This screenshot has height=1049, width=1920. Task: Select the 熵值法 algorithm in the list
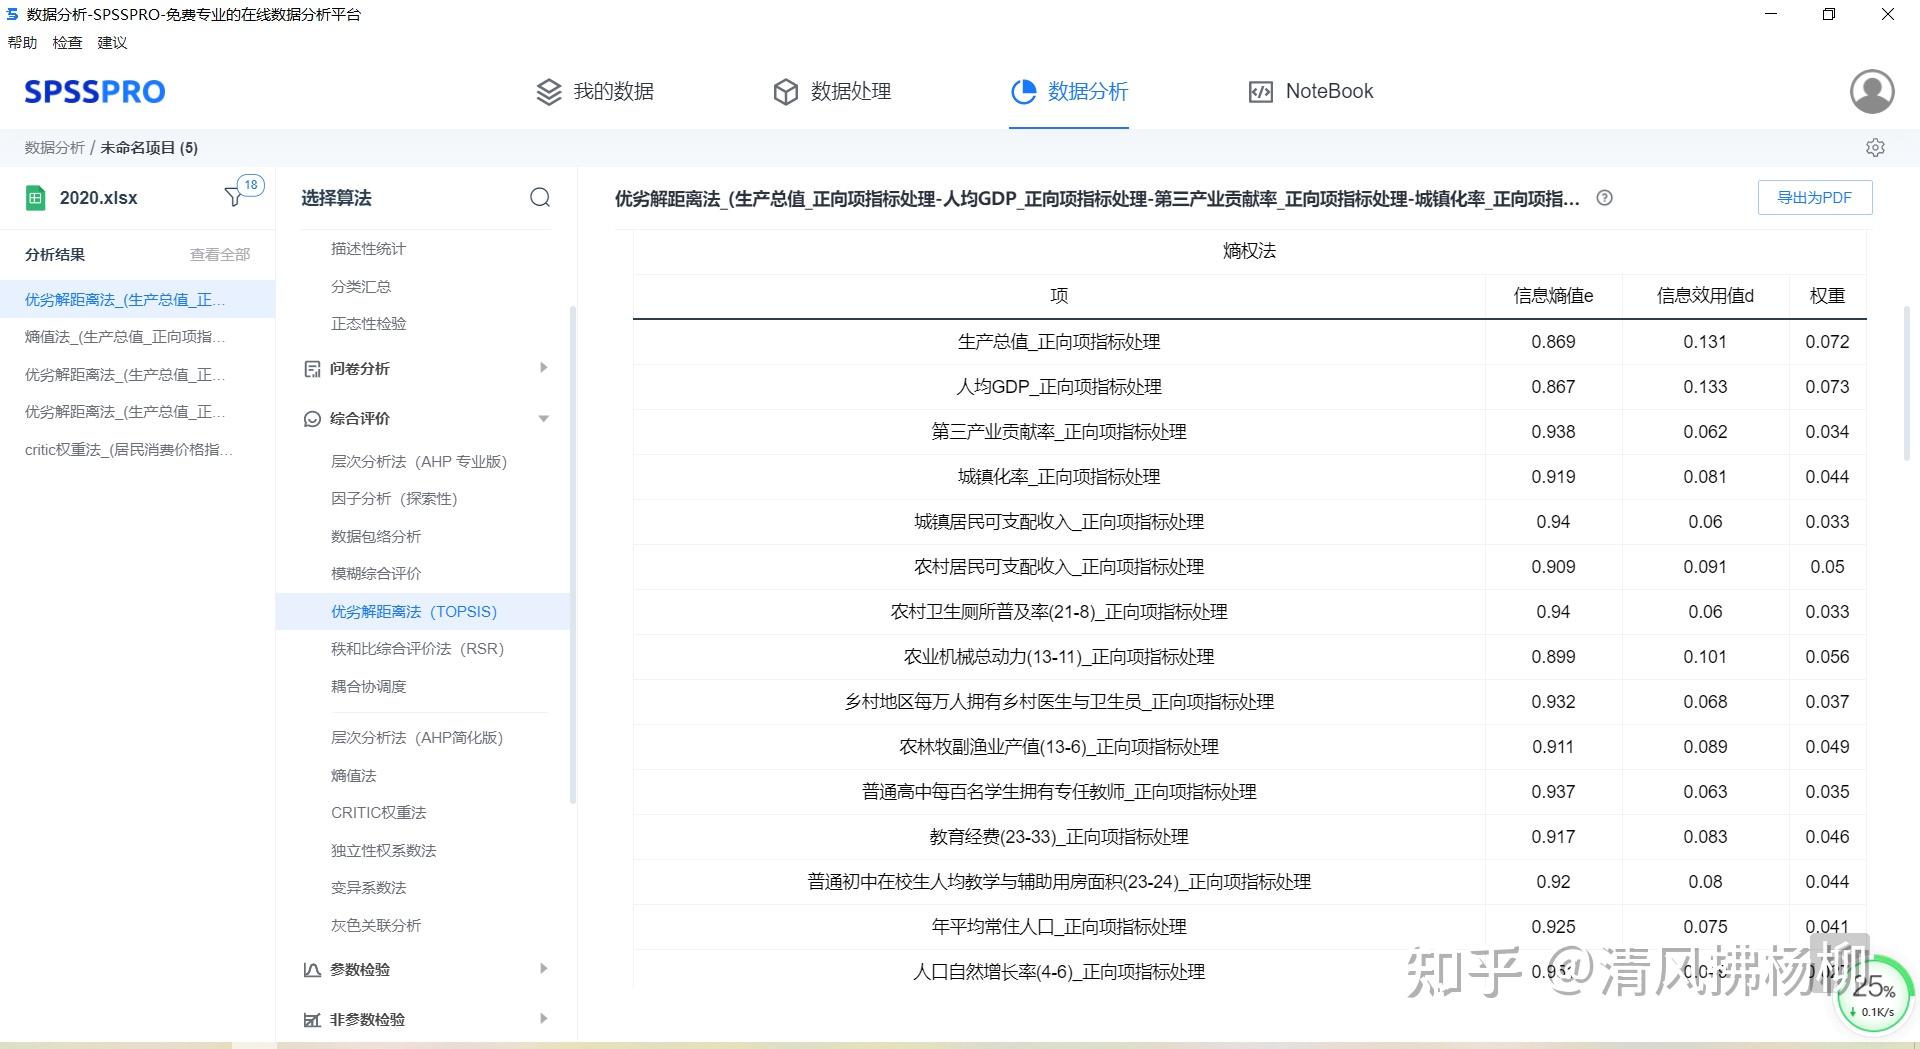tap(354, 775)
